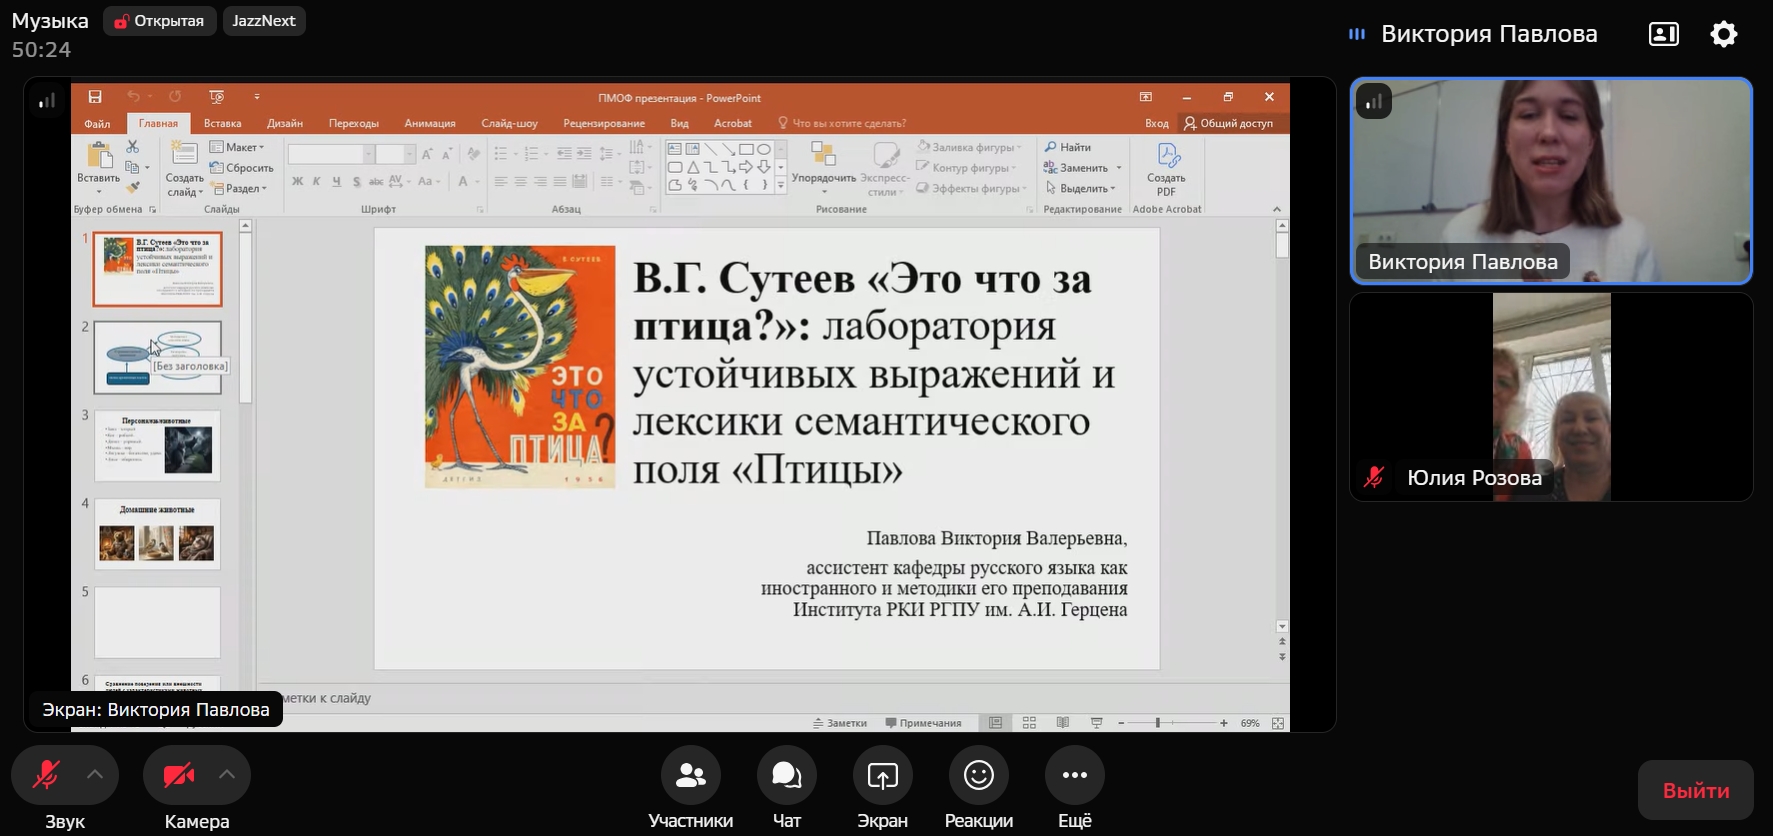Expand camera device options arrow
Image resolution: width=1773 pixels, height=836 pixels.
227,774
